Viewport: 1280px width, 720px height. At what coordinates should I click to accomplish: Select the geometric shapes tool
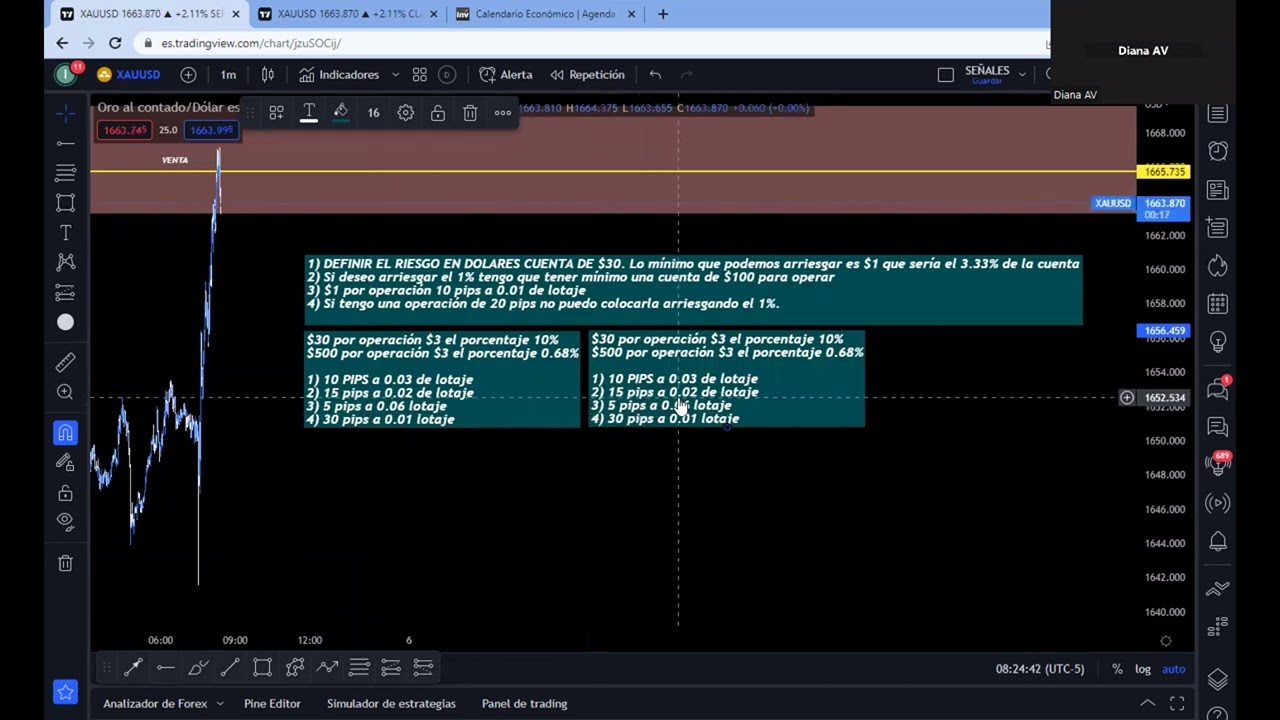pyautogui.click(x=66, y=203)
